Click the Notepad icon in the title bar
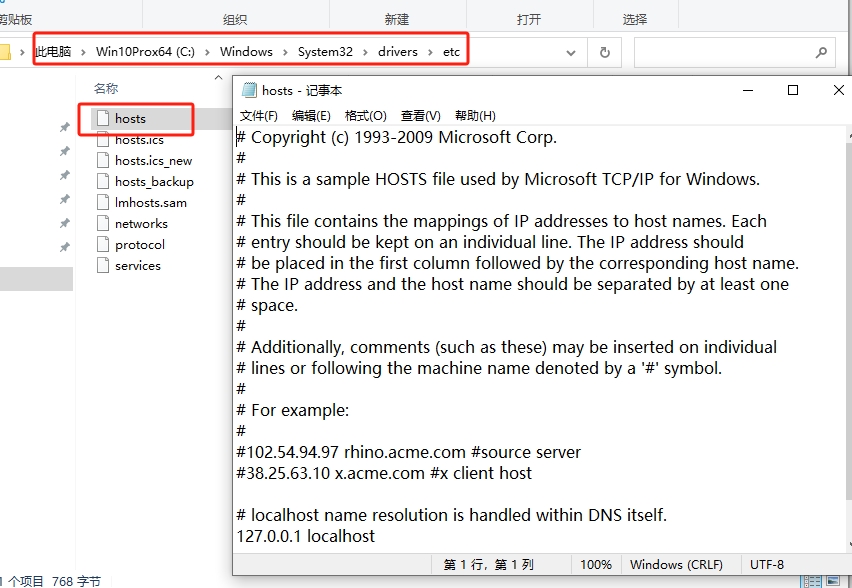This screenshot has height=588, width=852. pos(249,90)
